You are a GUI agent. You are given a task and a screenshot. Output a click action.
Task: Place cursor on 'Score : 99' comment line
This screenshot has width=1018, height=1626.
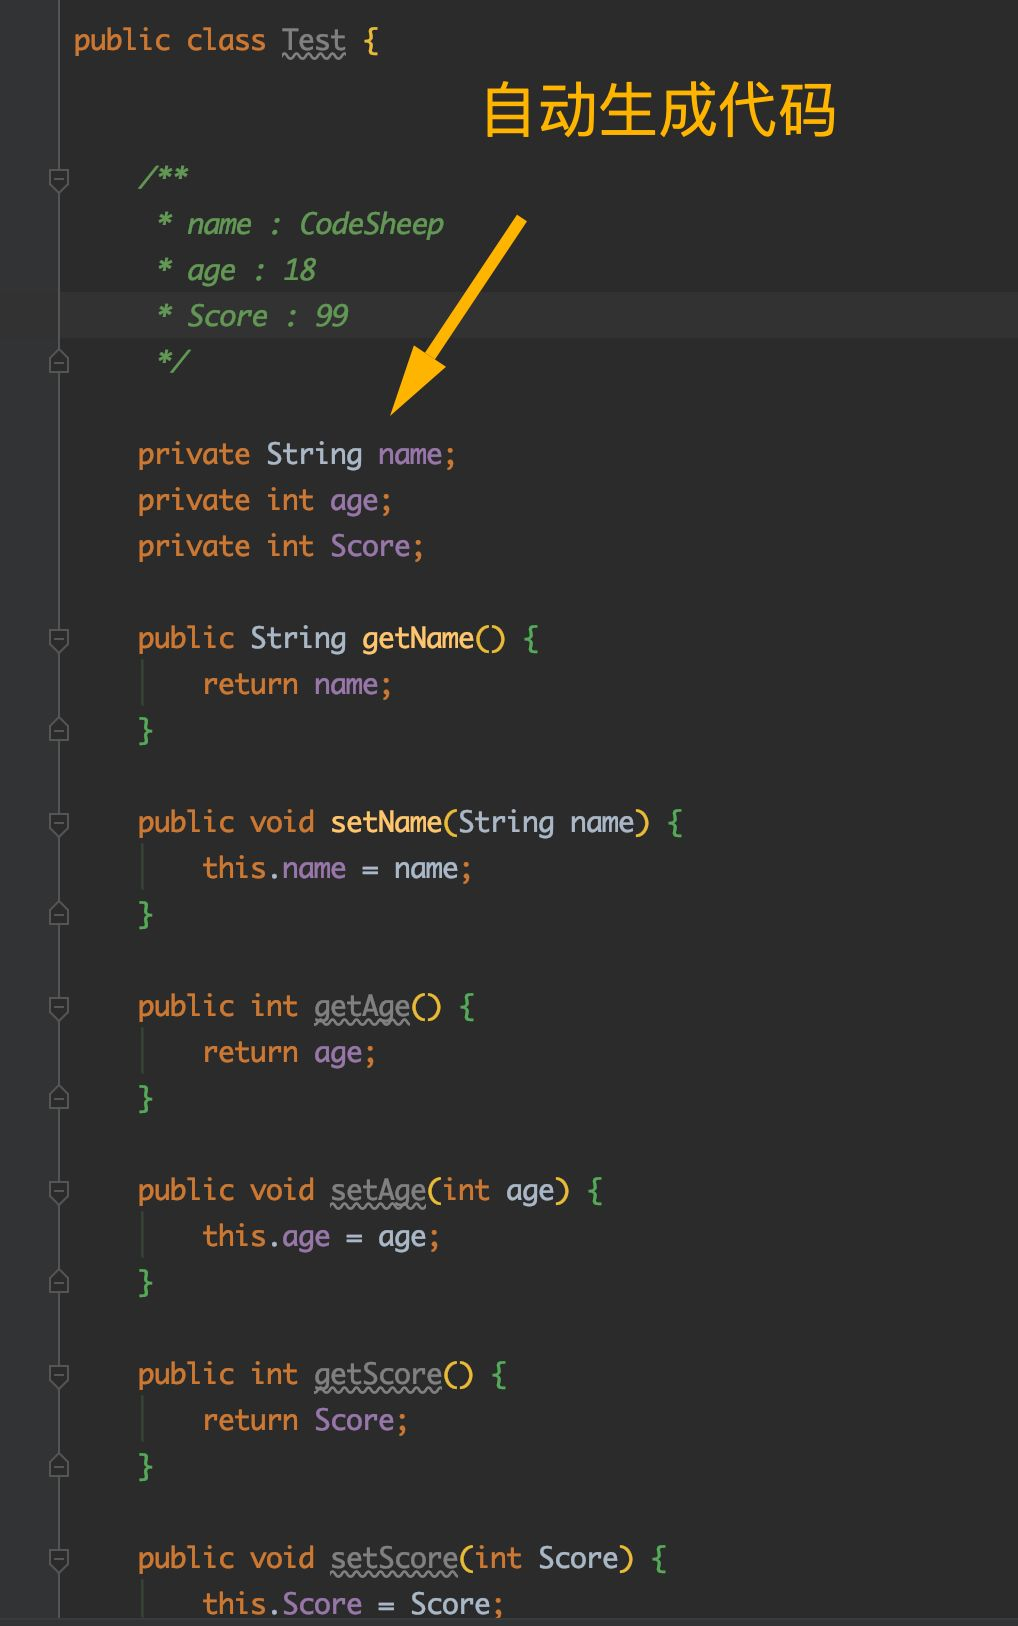coord(253,316)
